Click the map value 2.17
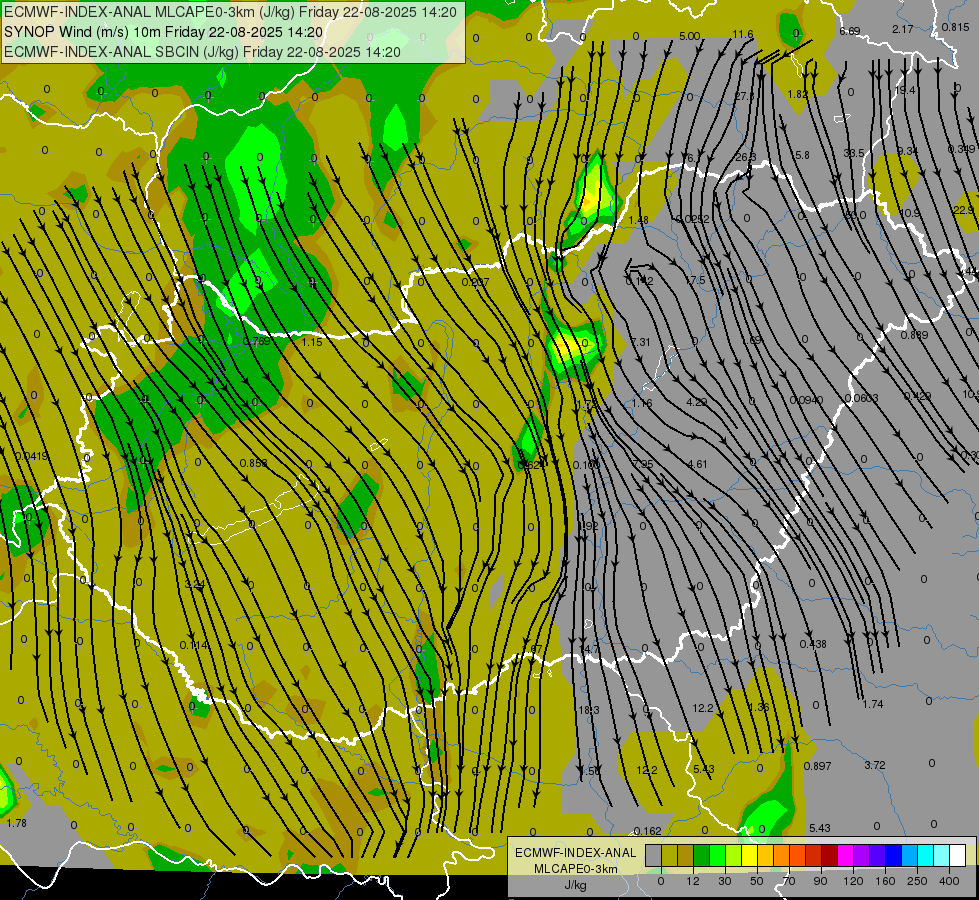The height and width of the screenshot is (900, 979). pyautogui.click(x=903, y=29)
